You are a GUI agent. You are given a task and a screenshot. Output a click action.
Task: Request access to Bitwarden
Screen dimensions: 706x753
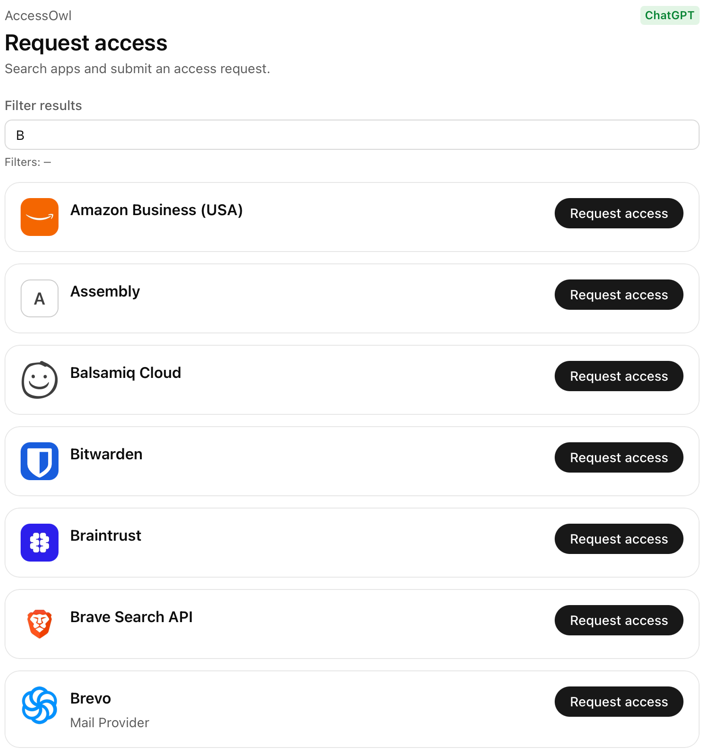click(618, 458)
